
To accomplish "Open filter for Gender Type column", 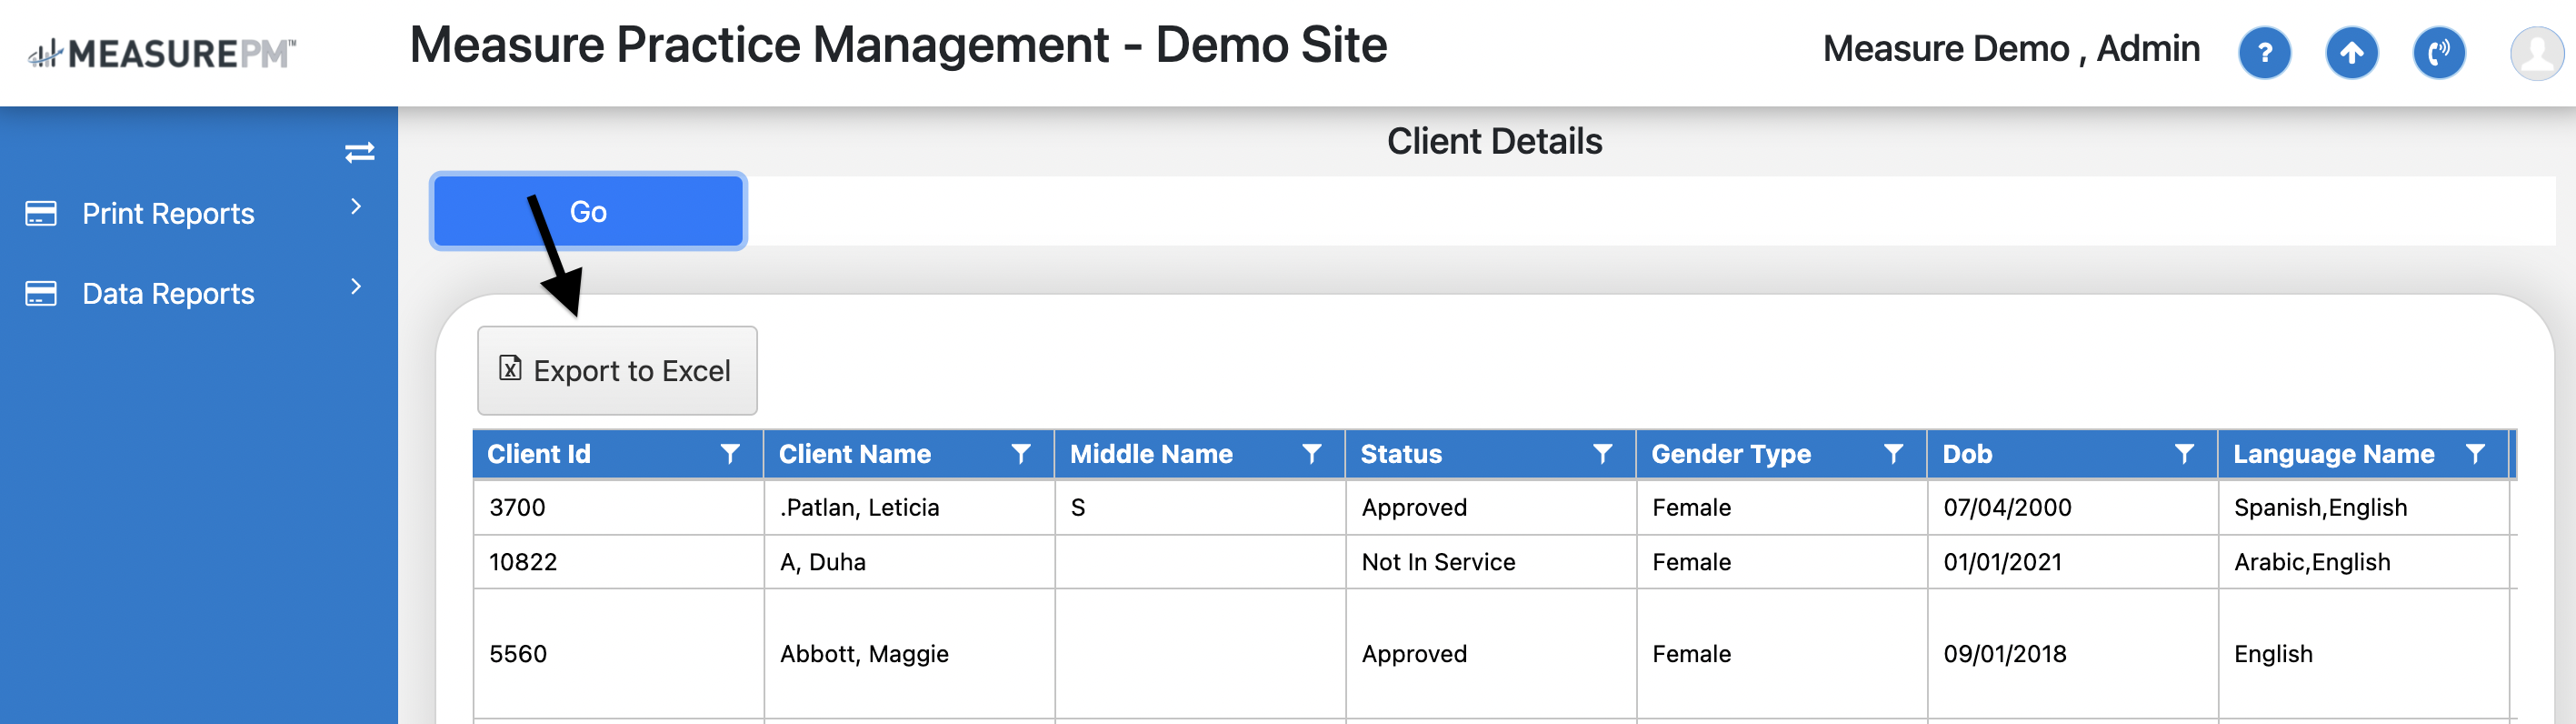I will [1894, 455].
